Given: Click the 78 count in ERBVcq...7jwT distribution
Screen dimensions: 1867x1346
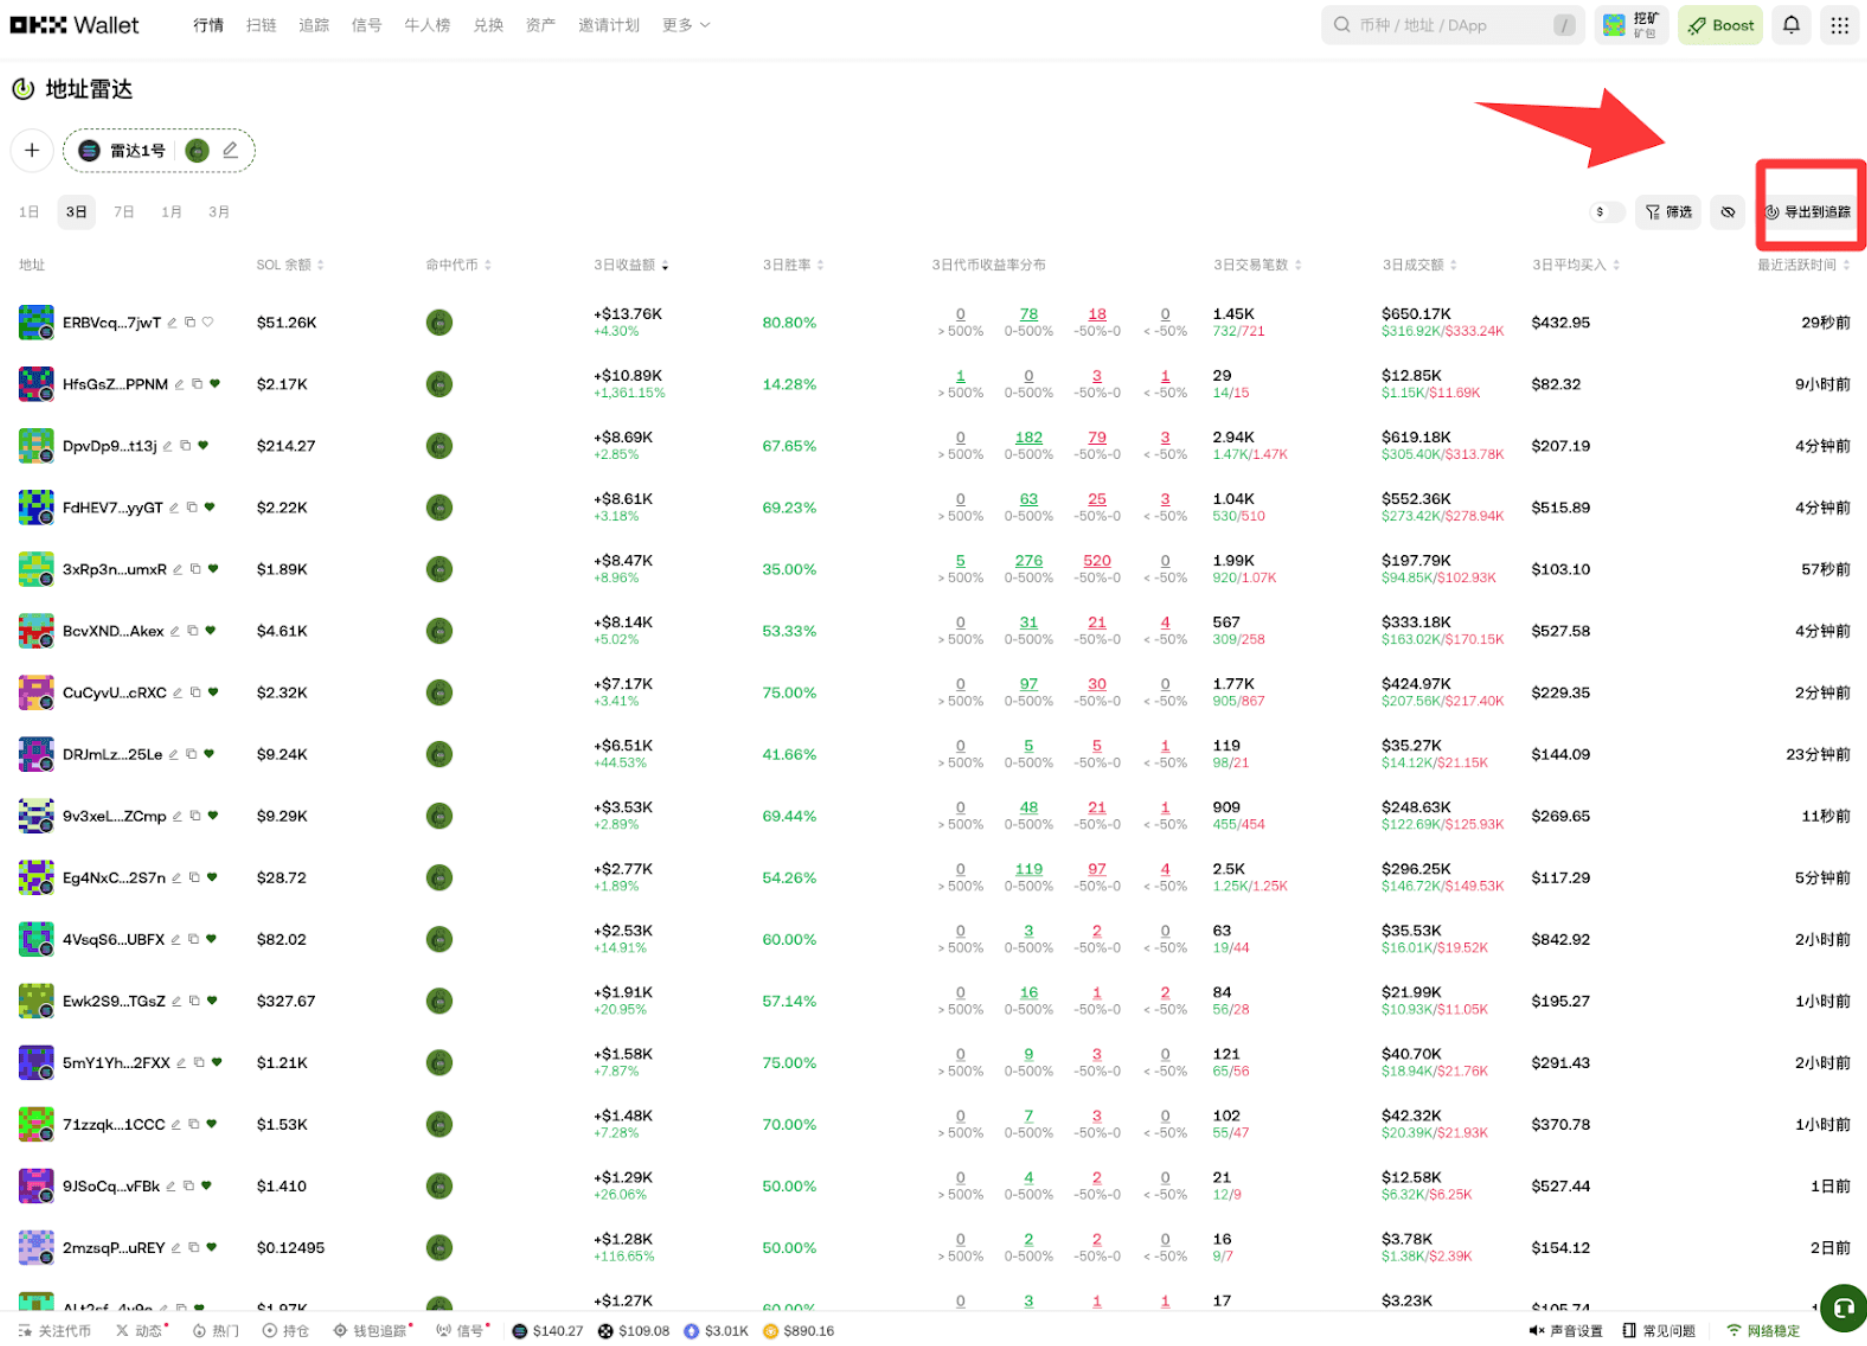Looking at the screenshot, I should (1028, 314).
